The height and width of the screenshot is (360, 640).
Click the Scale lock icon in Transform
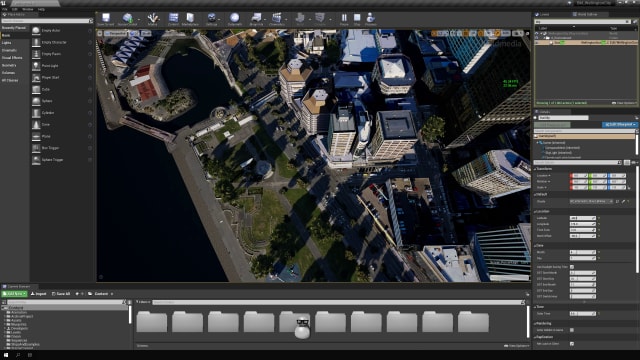click(x=629, y=187)
